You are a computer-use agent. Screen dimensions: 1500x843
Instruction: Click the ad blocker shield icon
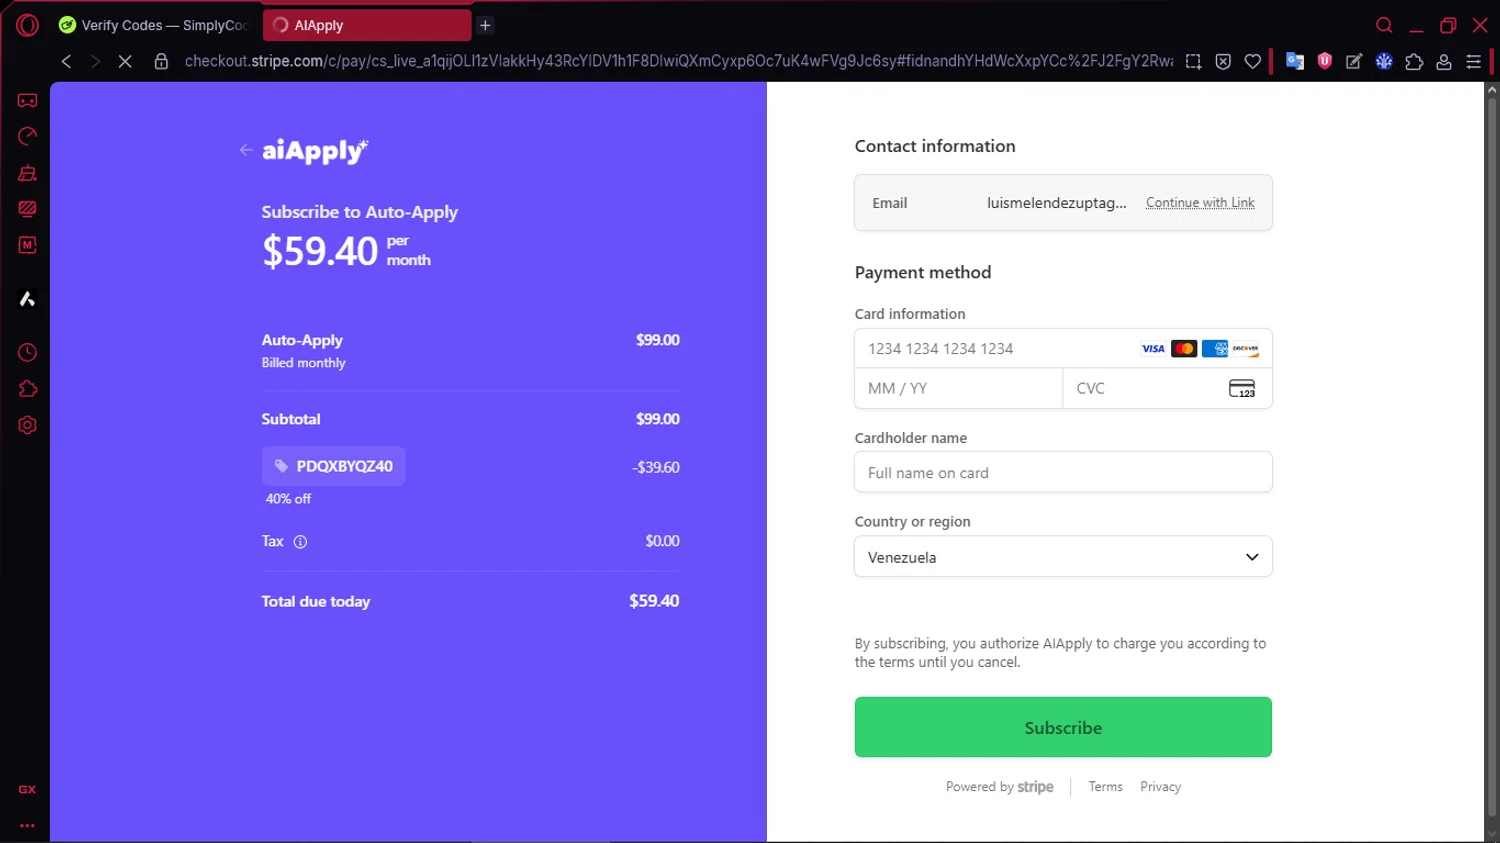coord(1223,61)
